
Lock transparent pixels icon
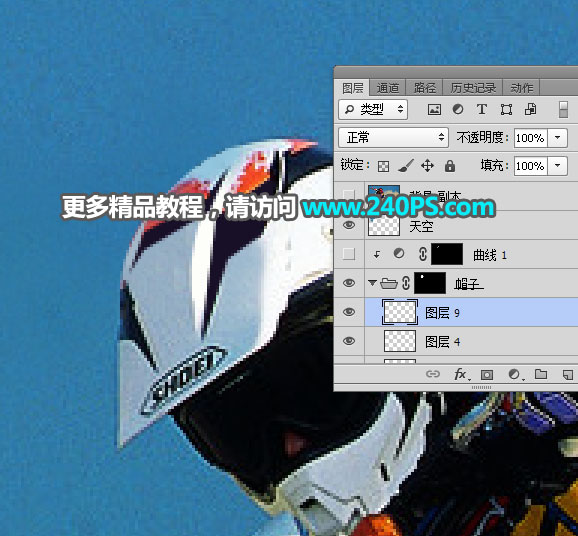[383, 167]
